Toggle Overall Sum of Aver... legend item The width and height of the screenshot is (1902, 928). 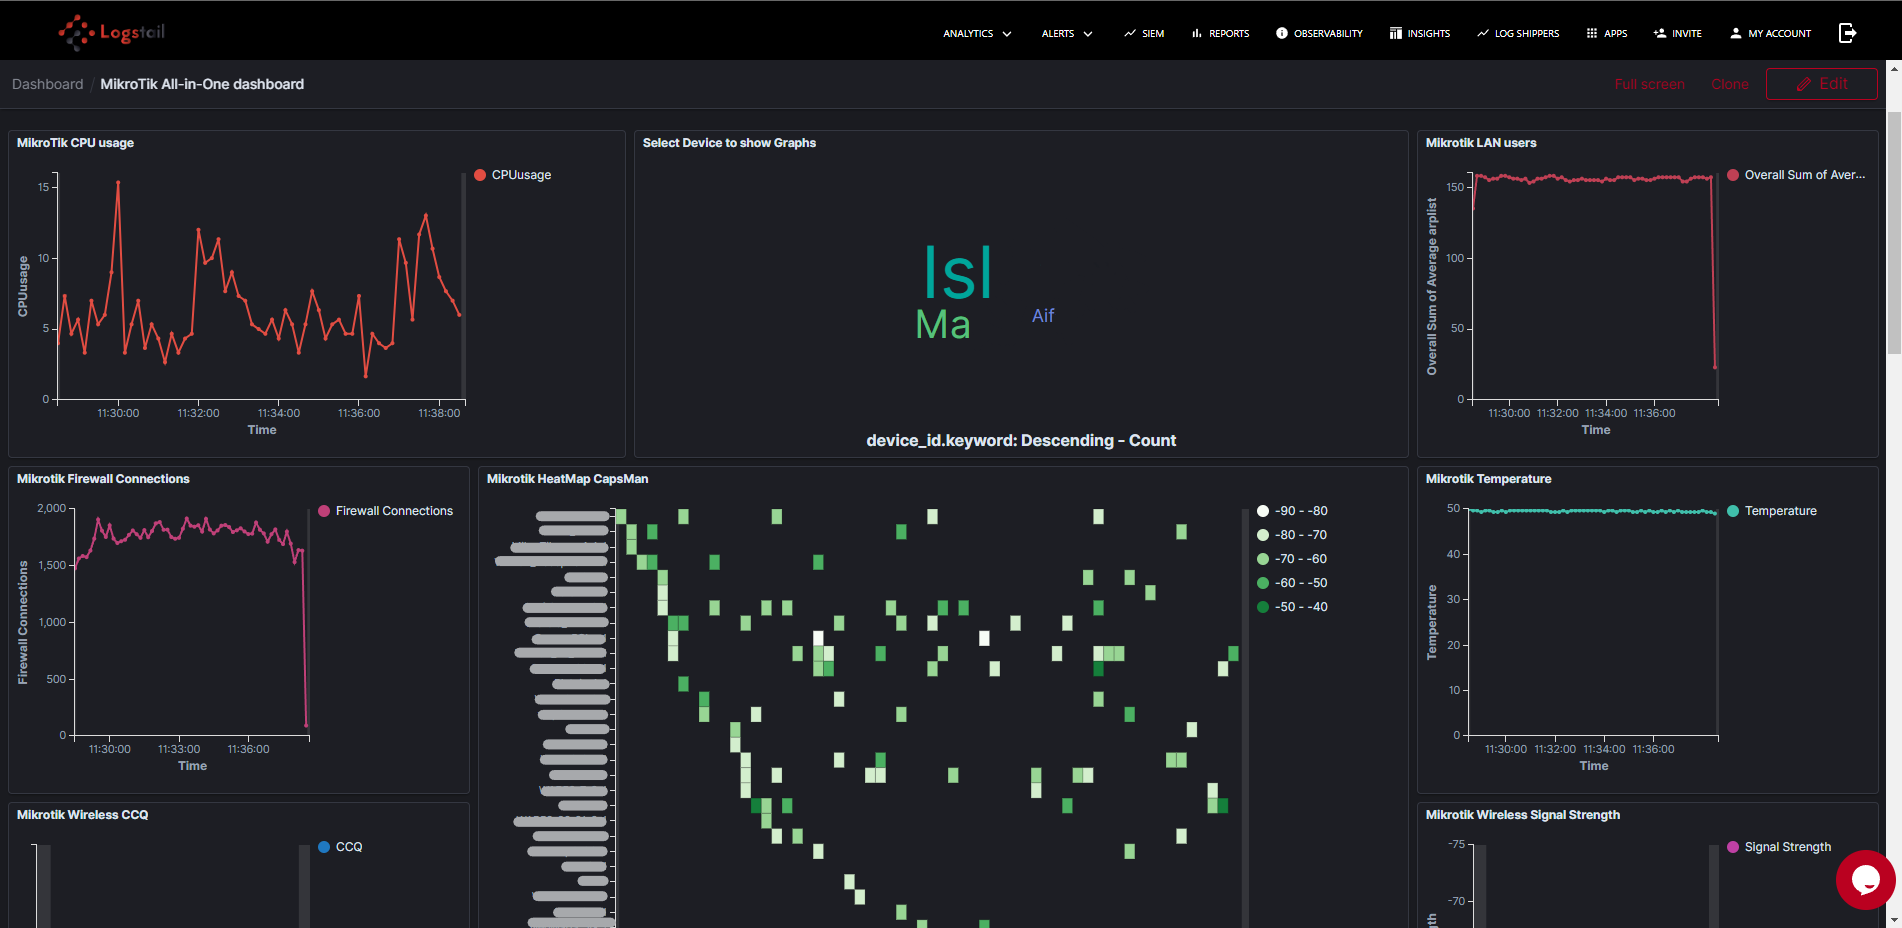[x=1797, y=175]
